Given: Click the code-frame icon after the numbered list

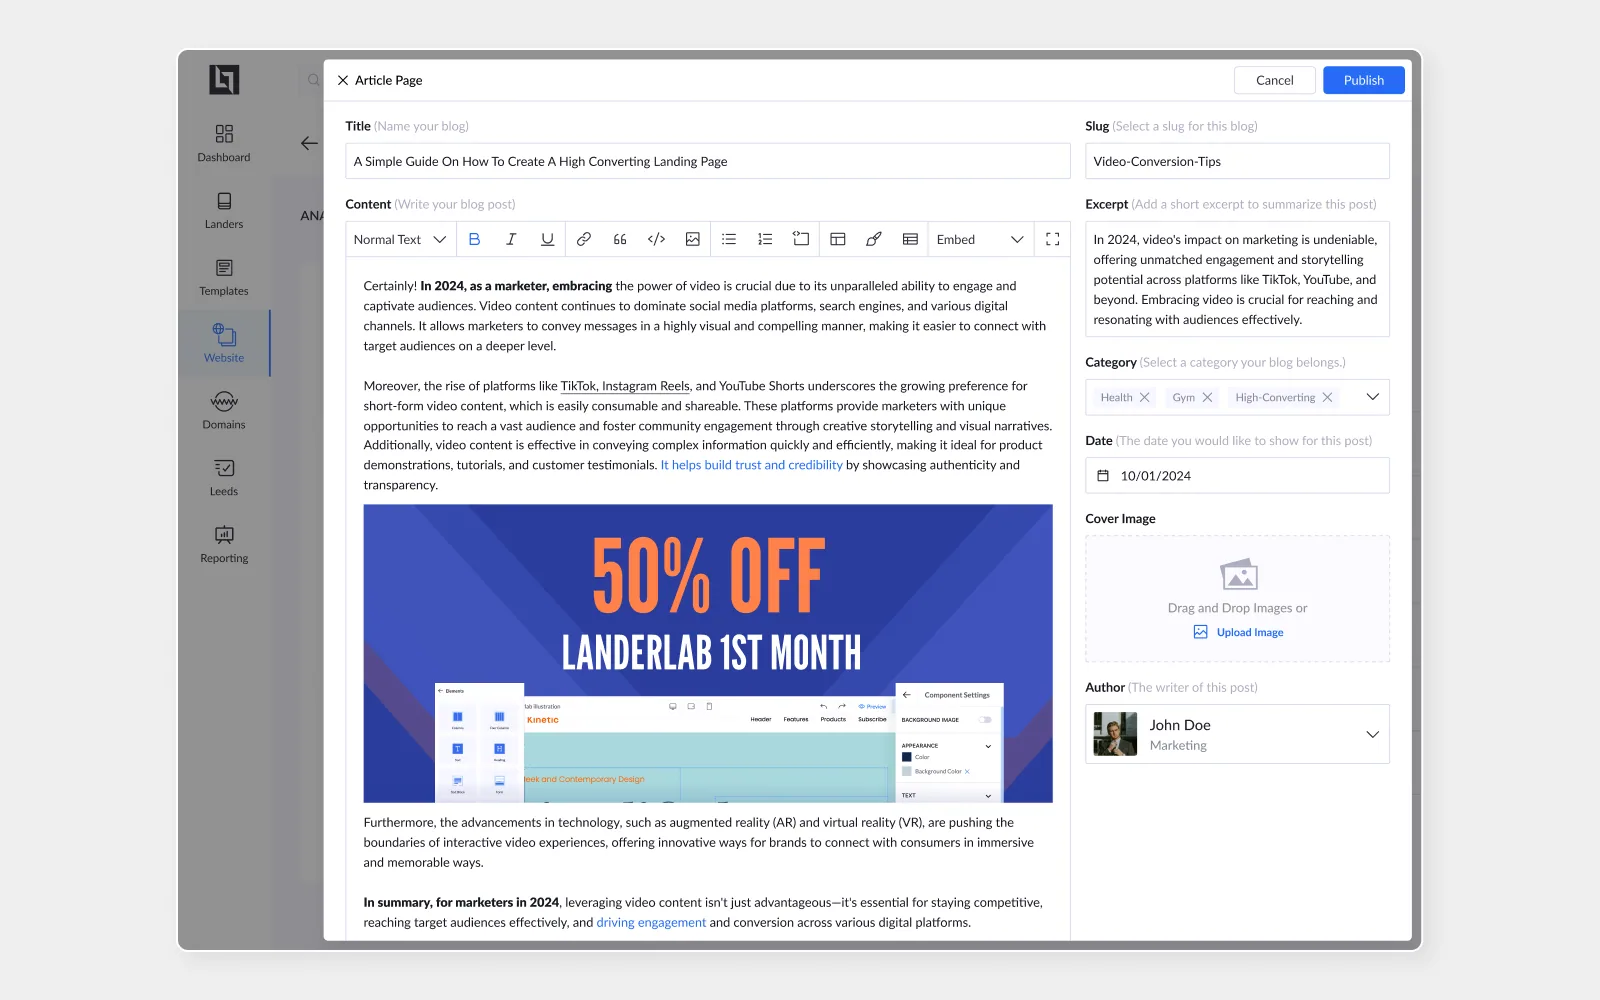Looking at the screenshot, I should tap(801, 239).
